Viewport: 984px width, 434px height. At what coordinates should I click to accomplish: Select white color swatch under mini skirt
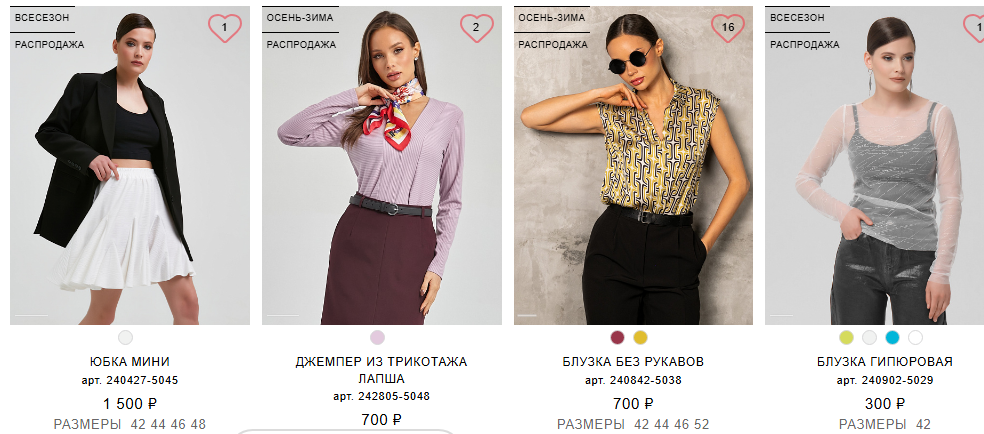(126, 337)
